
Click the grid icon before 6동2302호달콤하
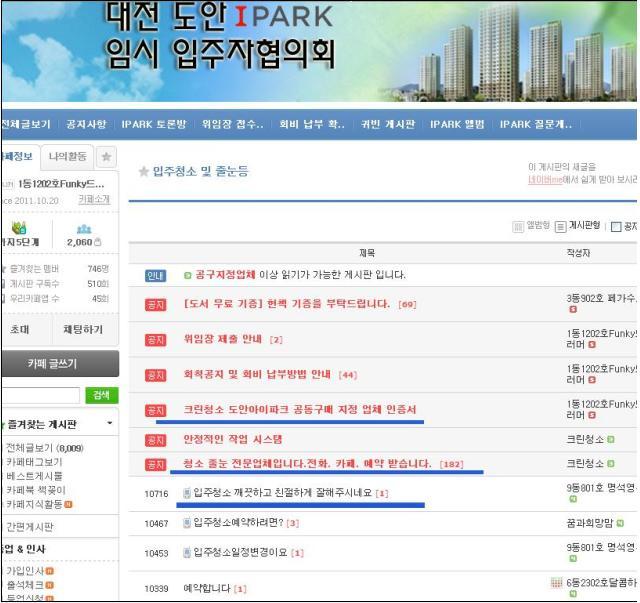pos(557,583)
